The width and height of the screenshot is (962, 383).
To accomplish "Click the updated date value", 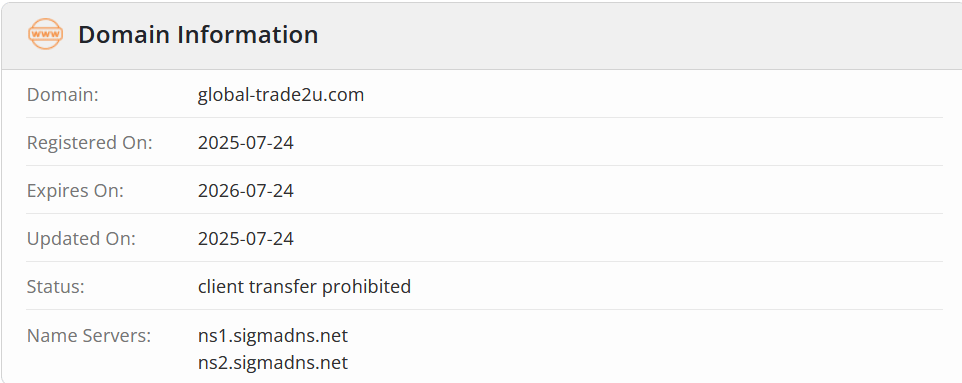I will coord(245,238).
